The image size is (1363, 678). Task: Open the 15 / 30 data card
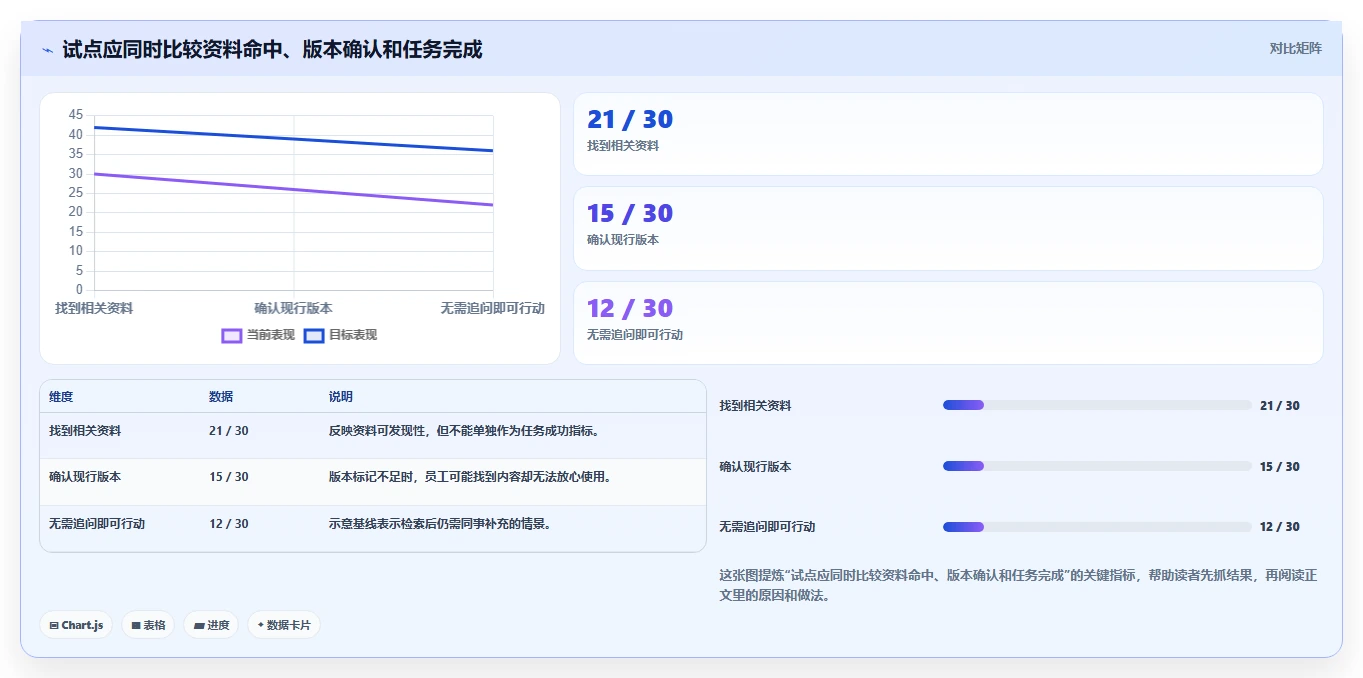tap(948, 228)
